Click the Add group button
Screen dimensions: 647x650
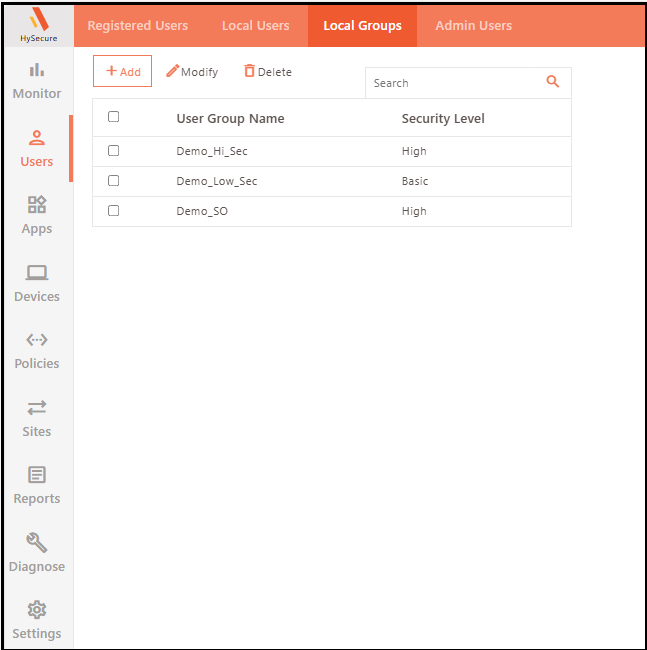pyautogui.click(x=122, y=72)
